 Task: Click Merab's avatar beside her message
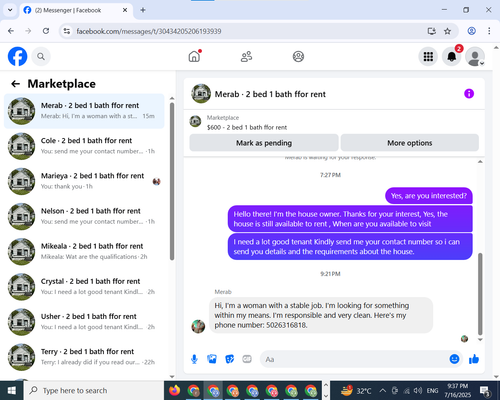pos(198,326)
